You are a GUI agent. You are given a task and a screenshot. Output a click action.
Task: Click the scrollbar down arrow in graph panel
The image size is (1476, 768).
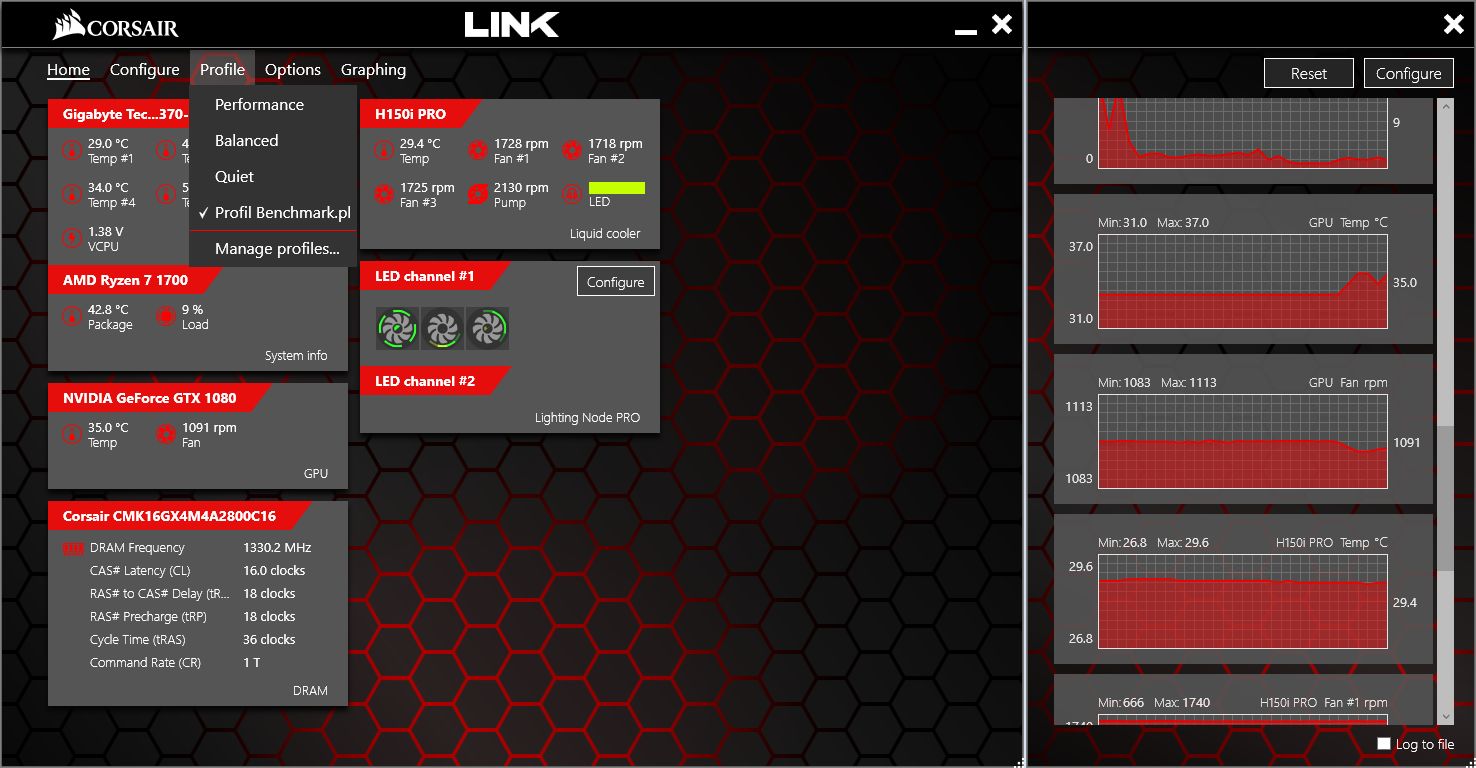(1445, 717)
